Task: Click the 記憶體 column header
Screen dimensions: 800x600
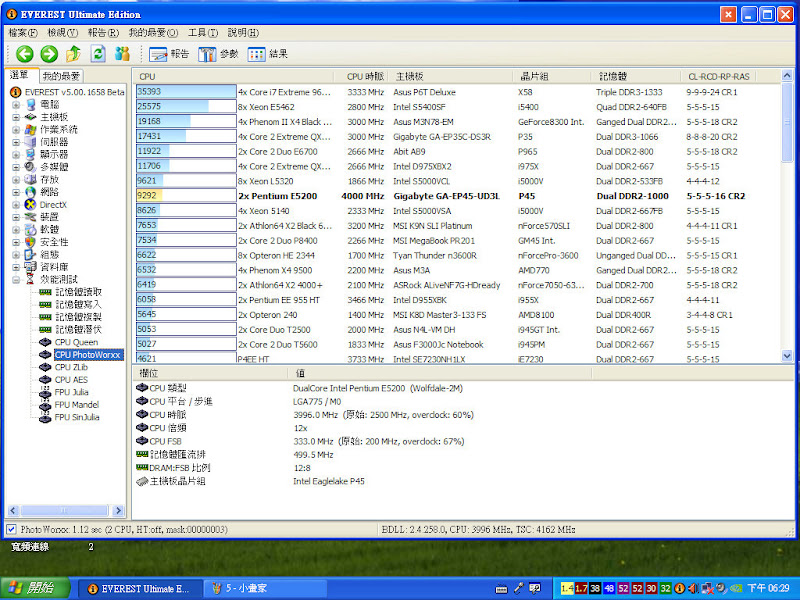Action: tap(613, 76)
